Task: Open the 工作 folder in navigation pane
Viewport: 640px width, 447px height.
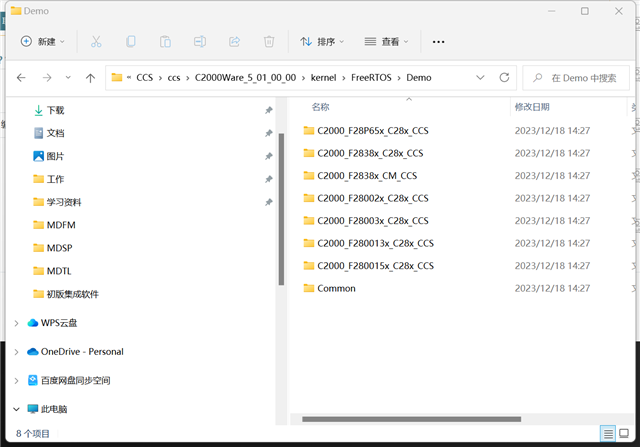Action: pos(49,179)
